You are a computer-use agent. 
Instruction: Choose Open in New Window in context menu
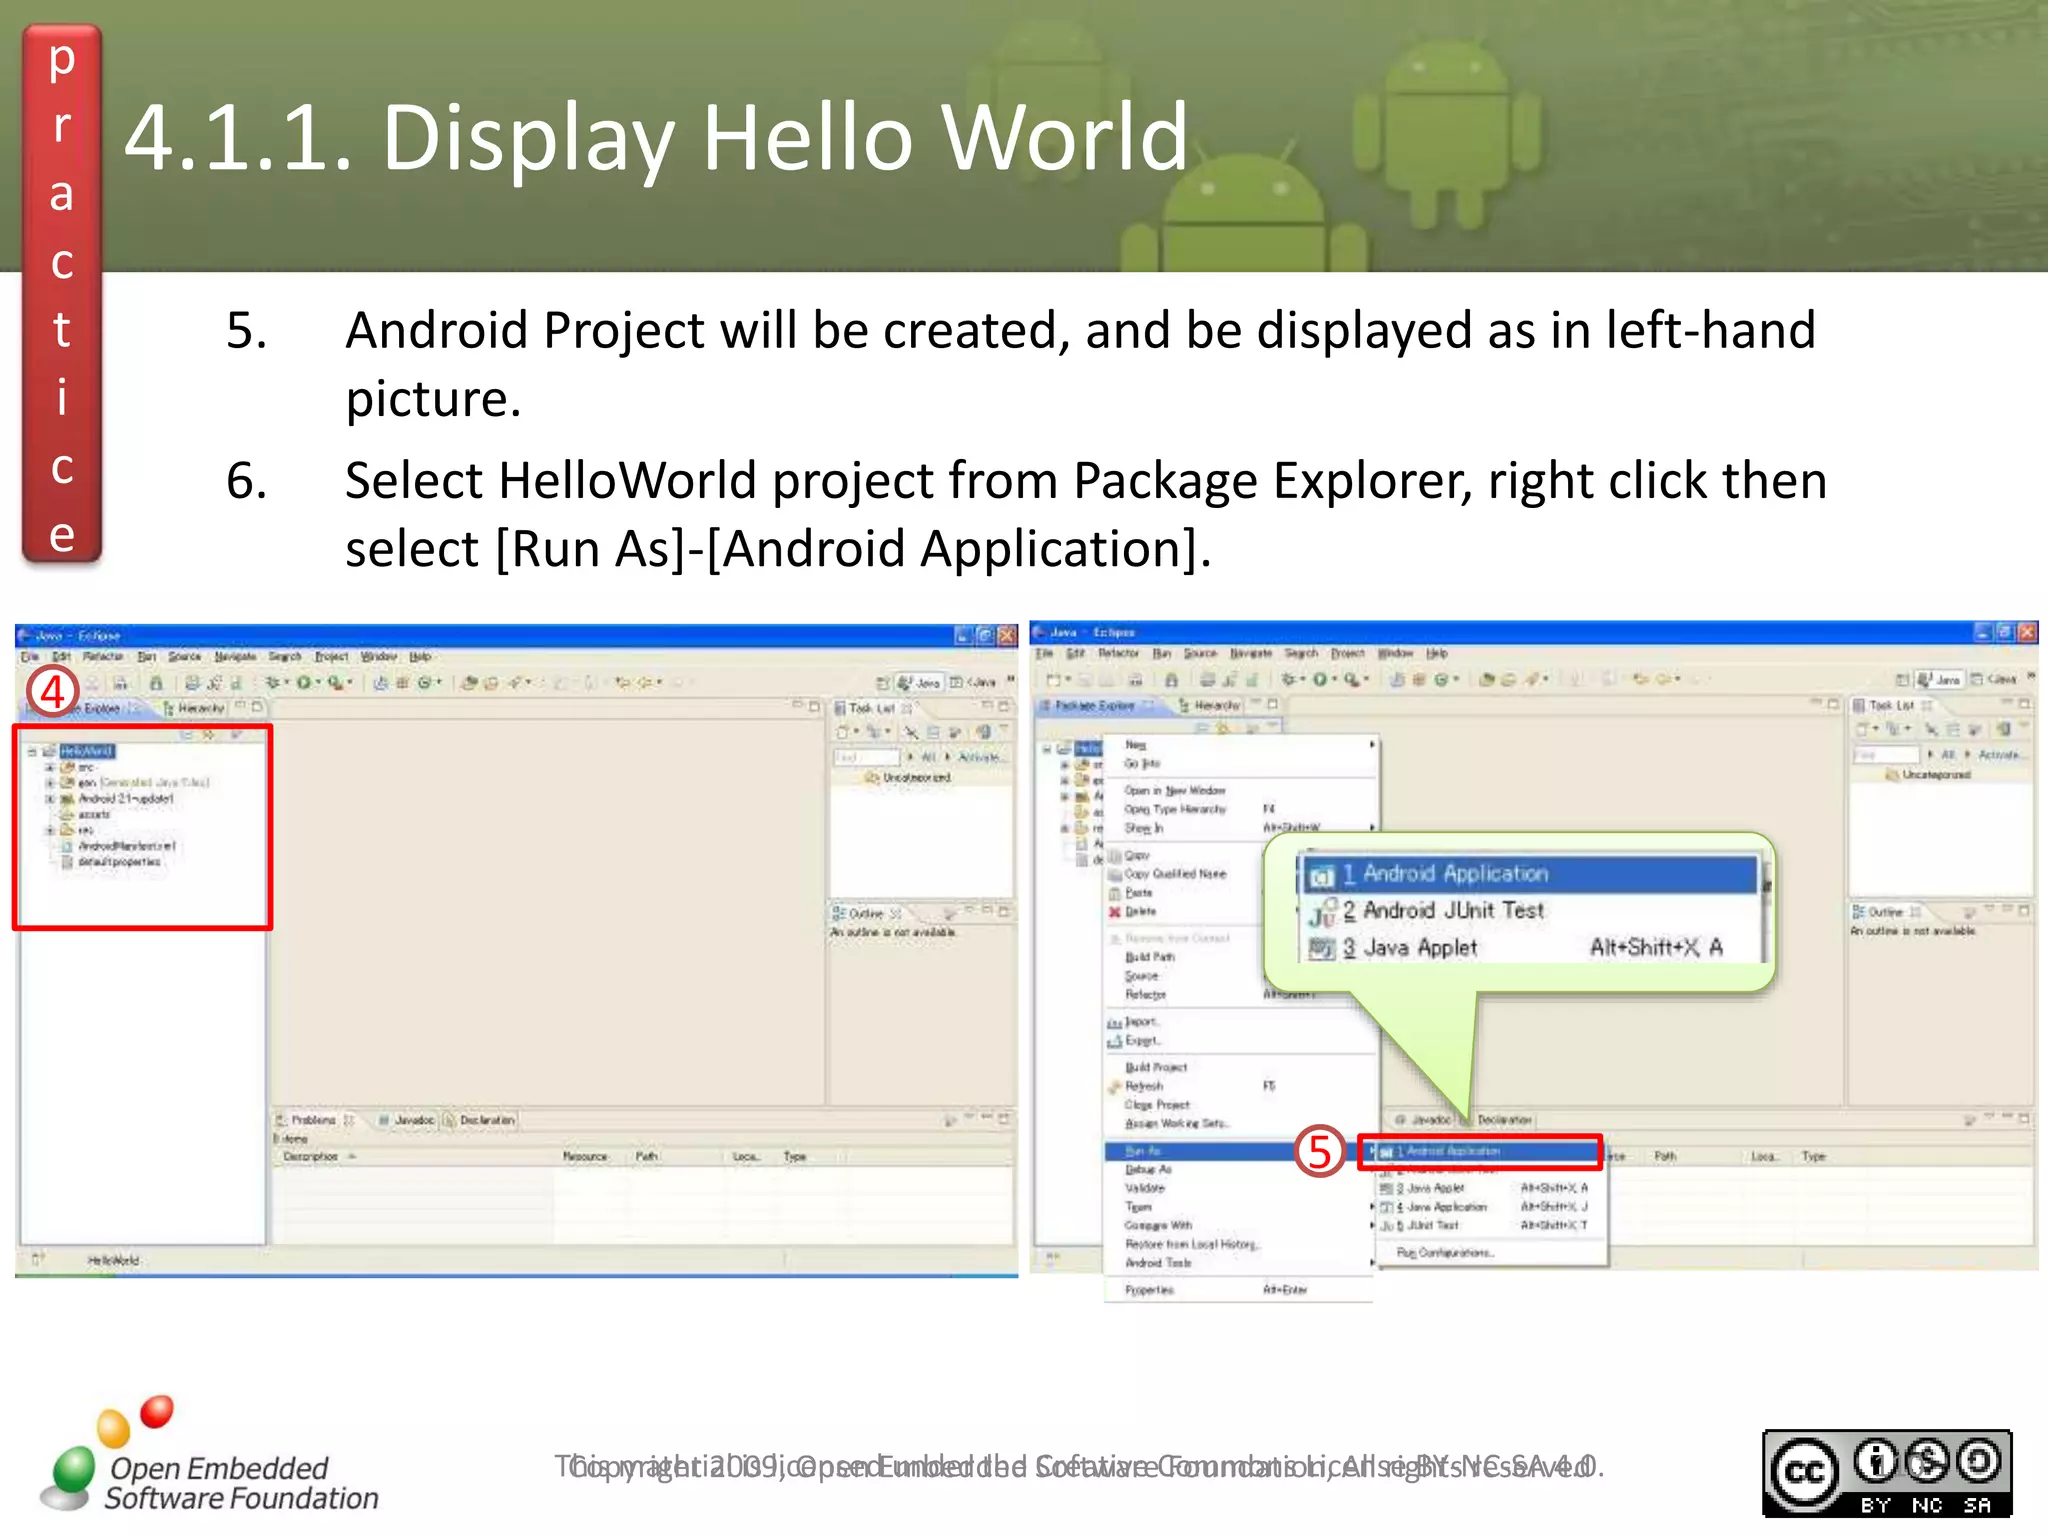pos(1239,791)
